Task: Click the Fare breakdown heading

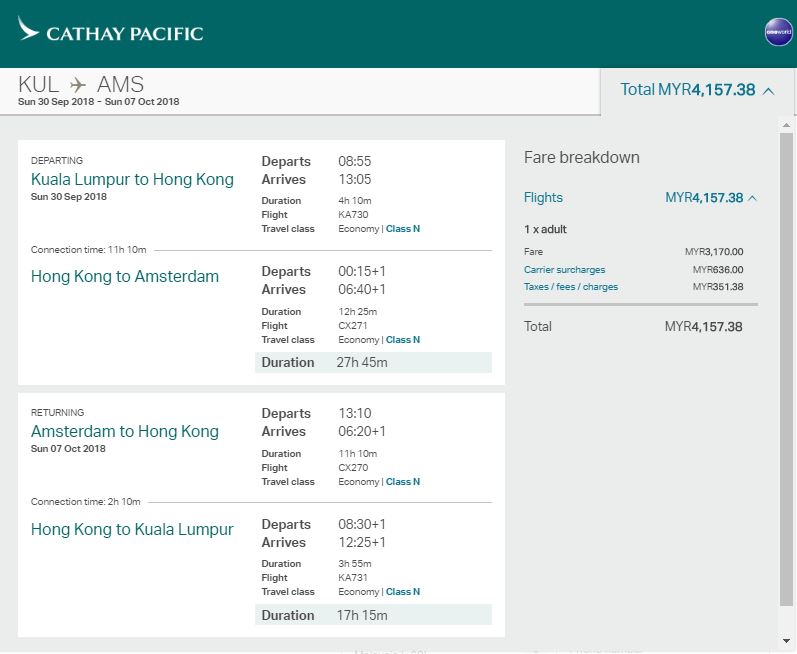Action: [581, 158]
